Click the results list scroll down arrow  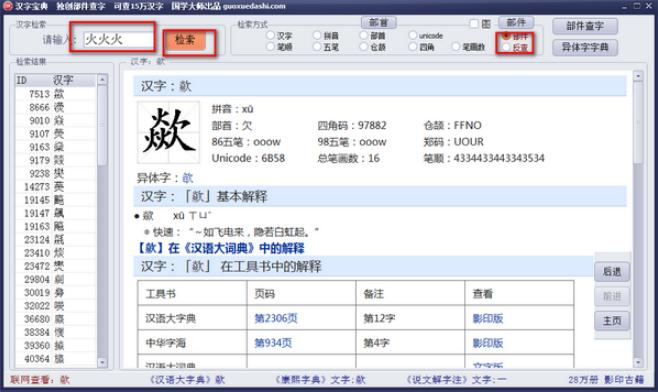(102, 362)
